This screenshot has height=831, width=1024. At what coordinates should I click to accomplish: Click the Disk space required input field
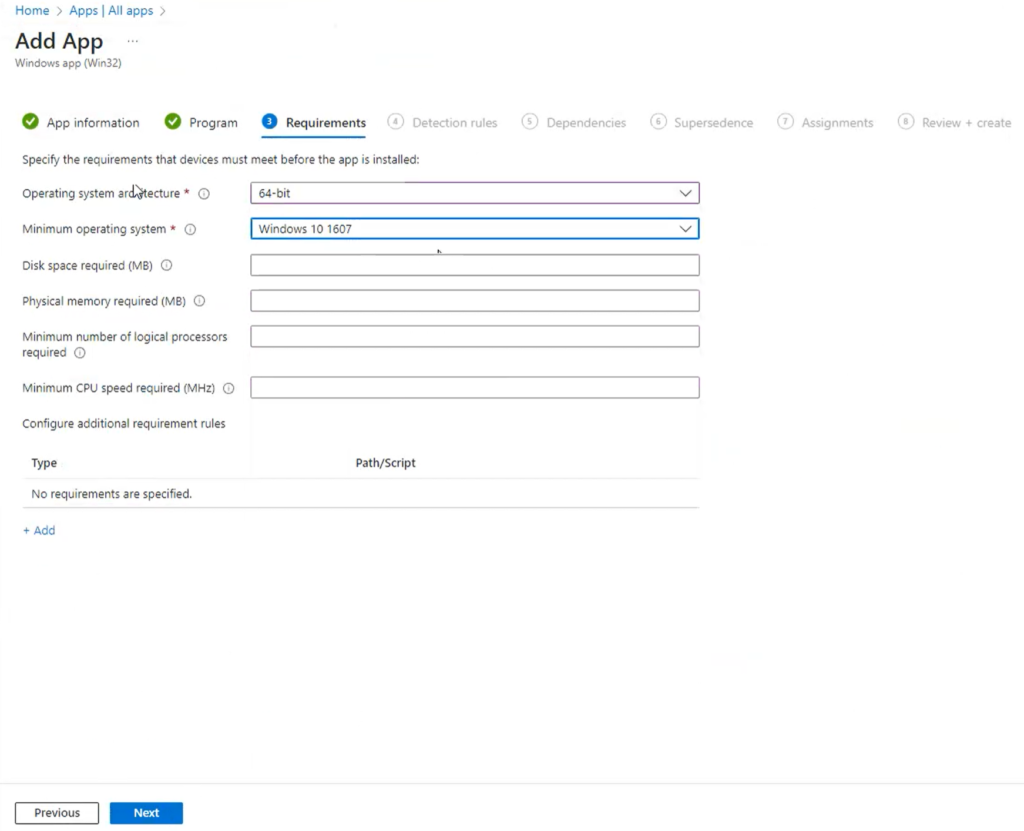pos(474,264)
